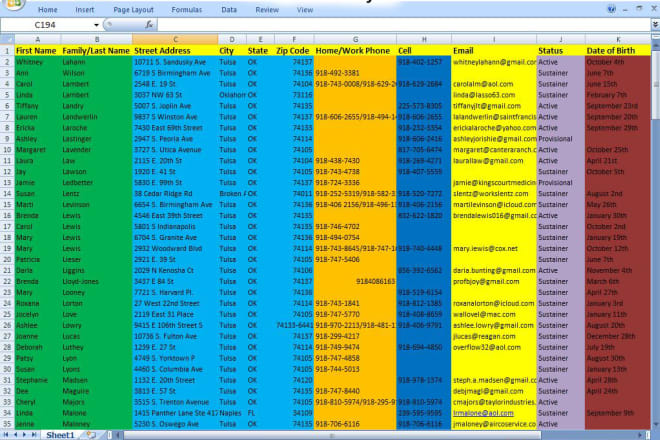Select cell '9184086163'
The image size is (660, 440).
coord(355,281)
